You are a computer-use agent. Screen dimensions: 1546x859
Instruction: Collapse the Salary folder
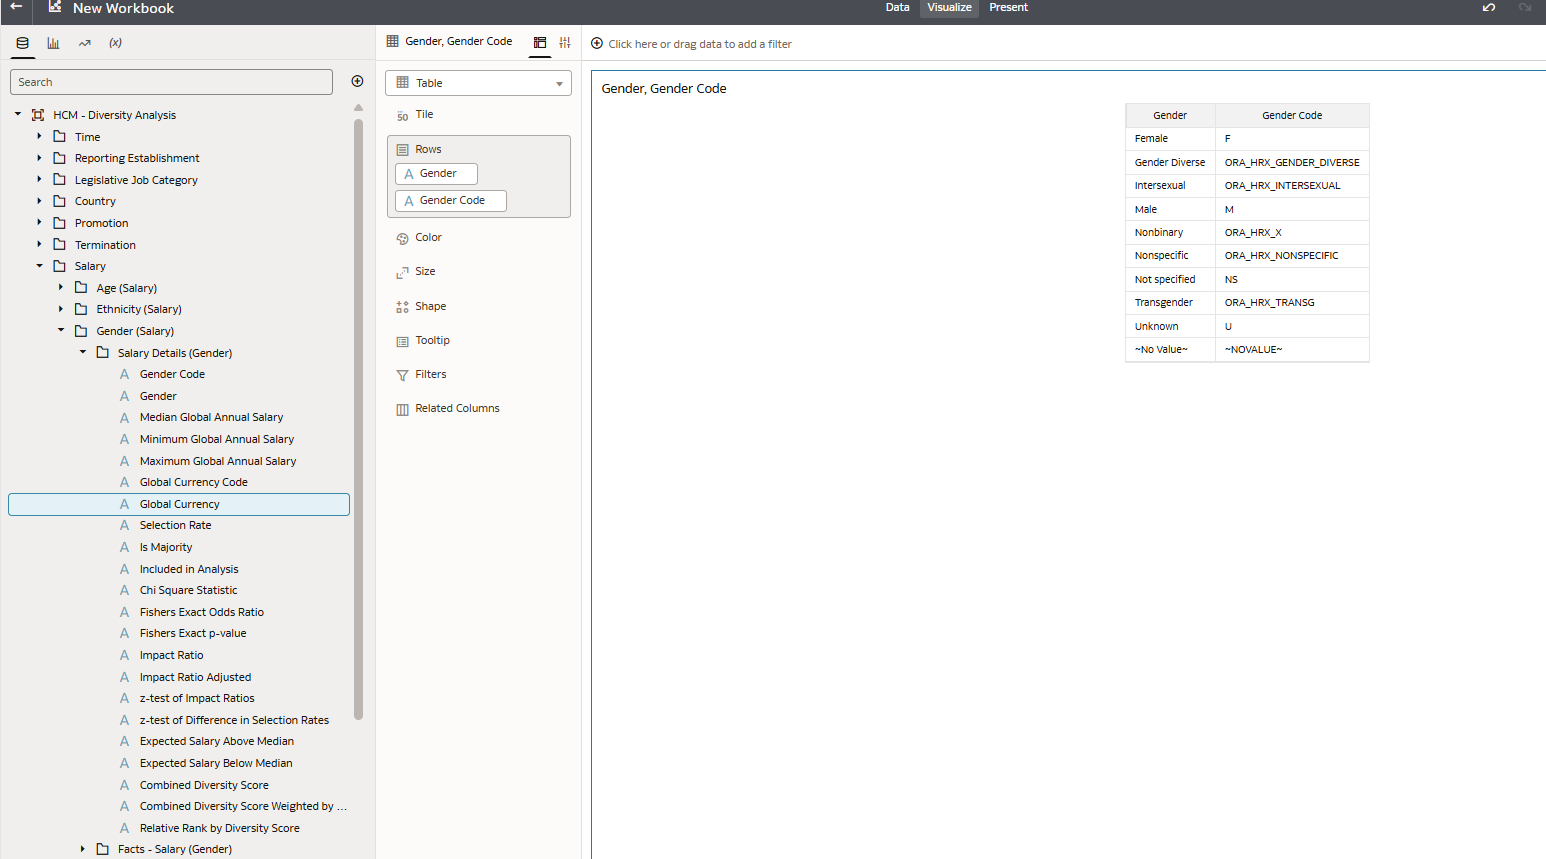tap(39, 266)
